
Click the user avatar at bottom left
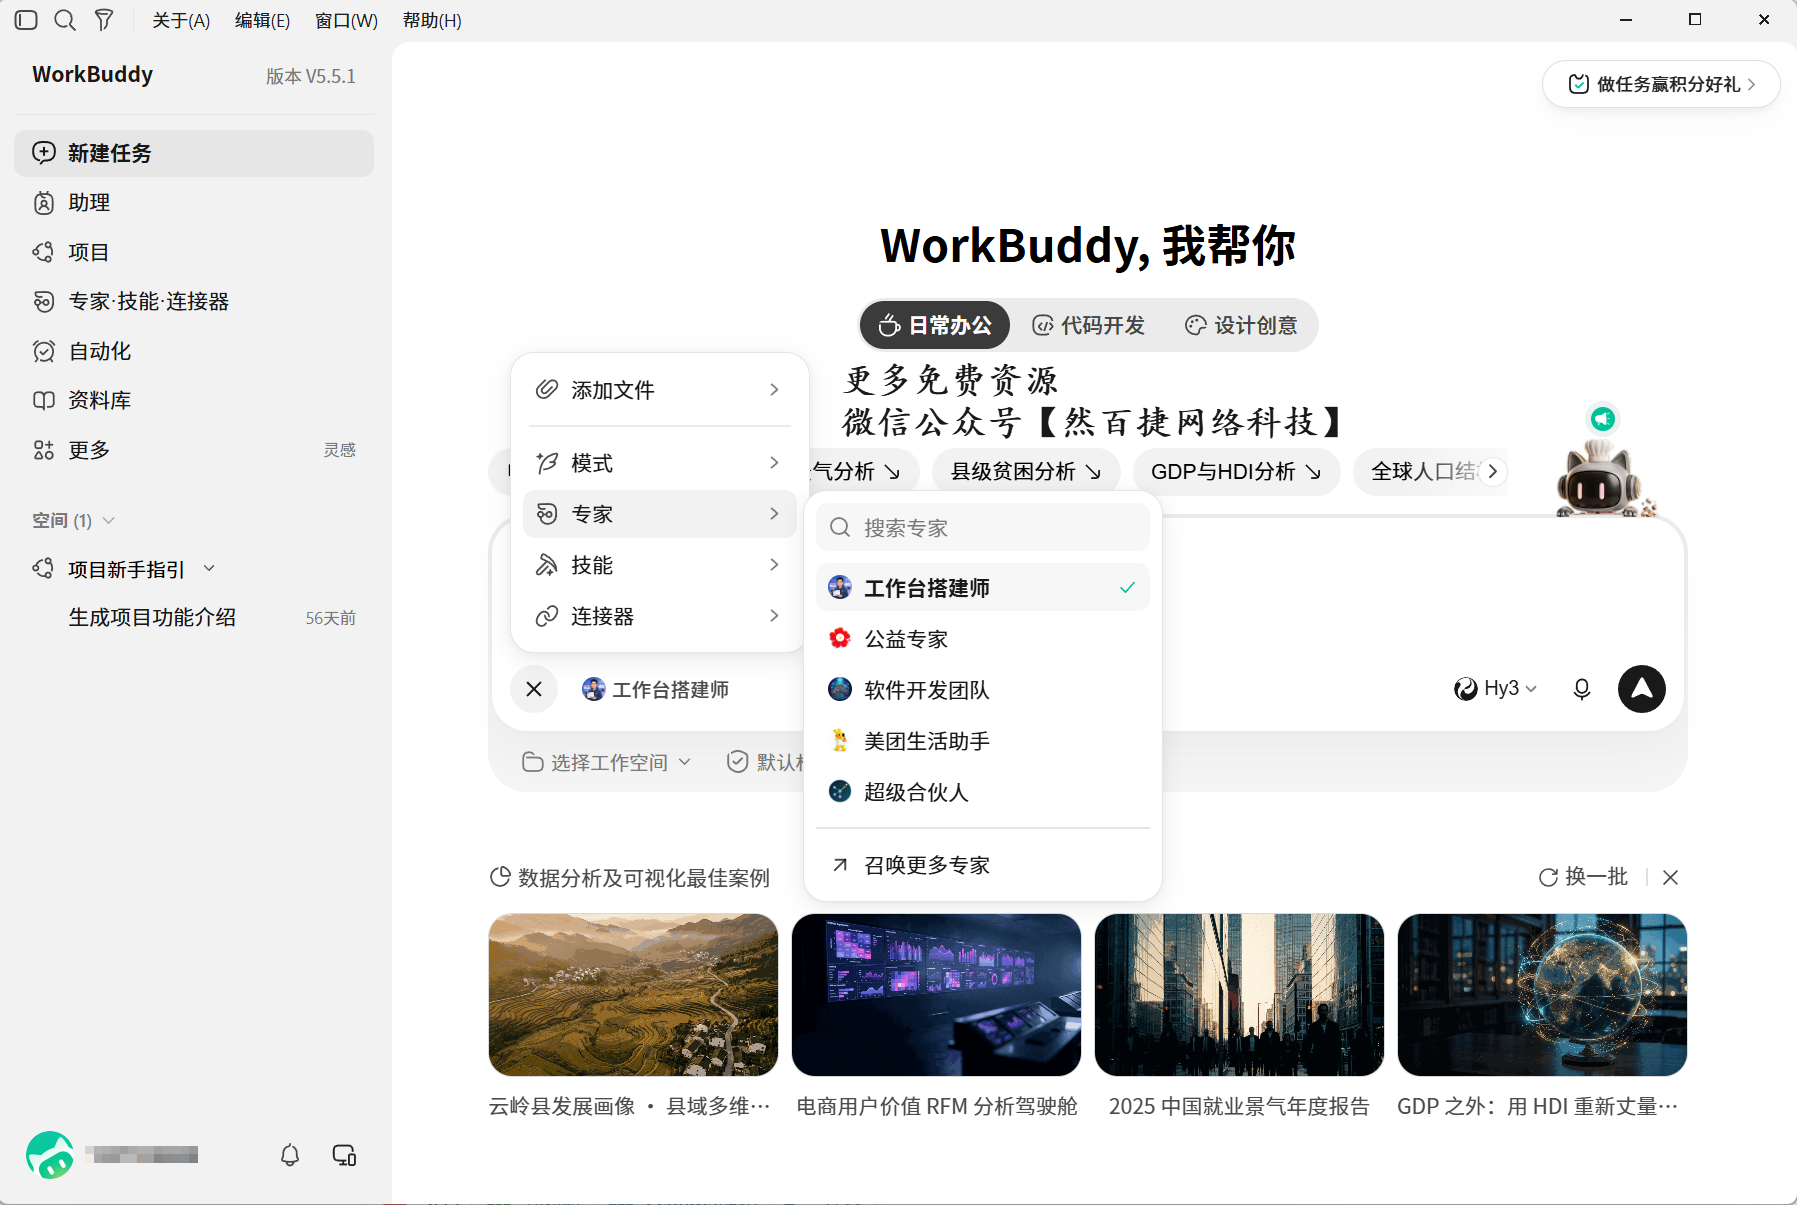tap(50, 1155)
